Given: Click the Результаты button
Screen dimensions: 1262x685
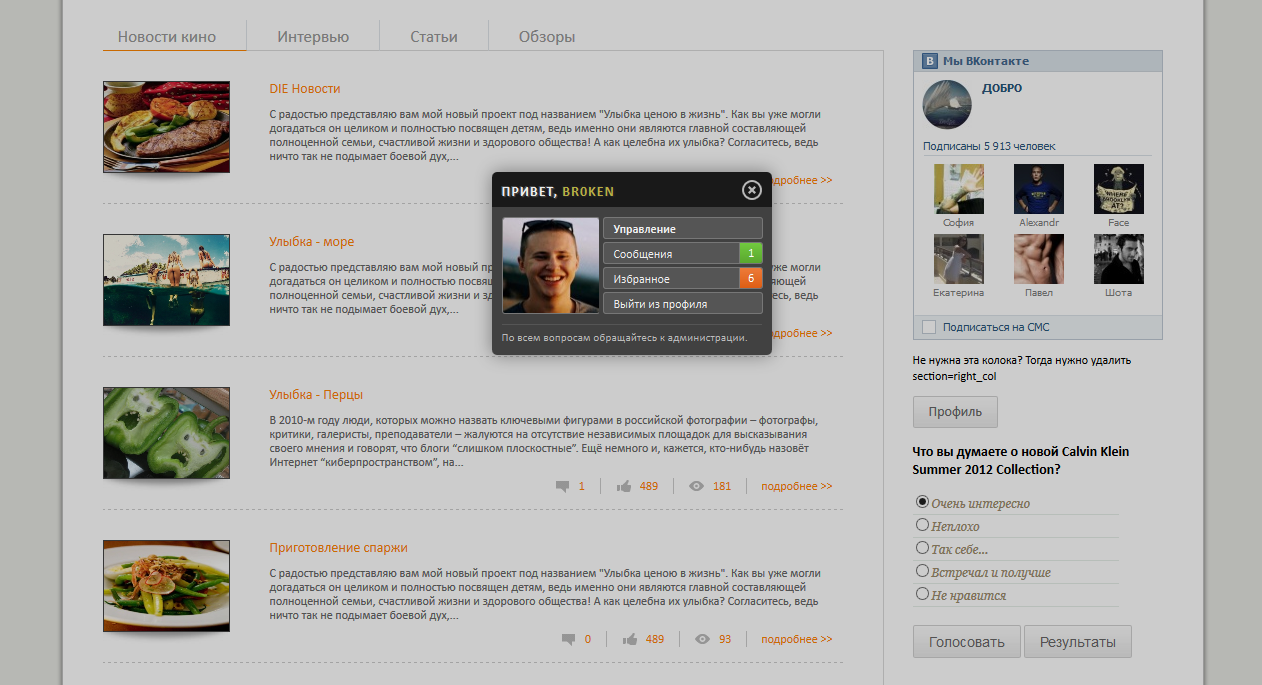Looking at the screenshot, I should (1077, 642).
